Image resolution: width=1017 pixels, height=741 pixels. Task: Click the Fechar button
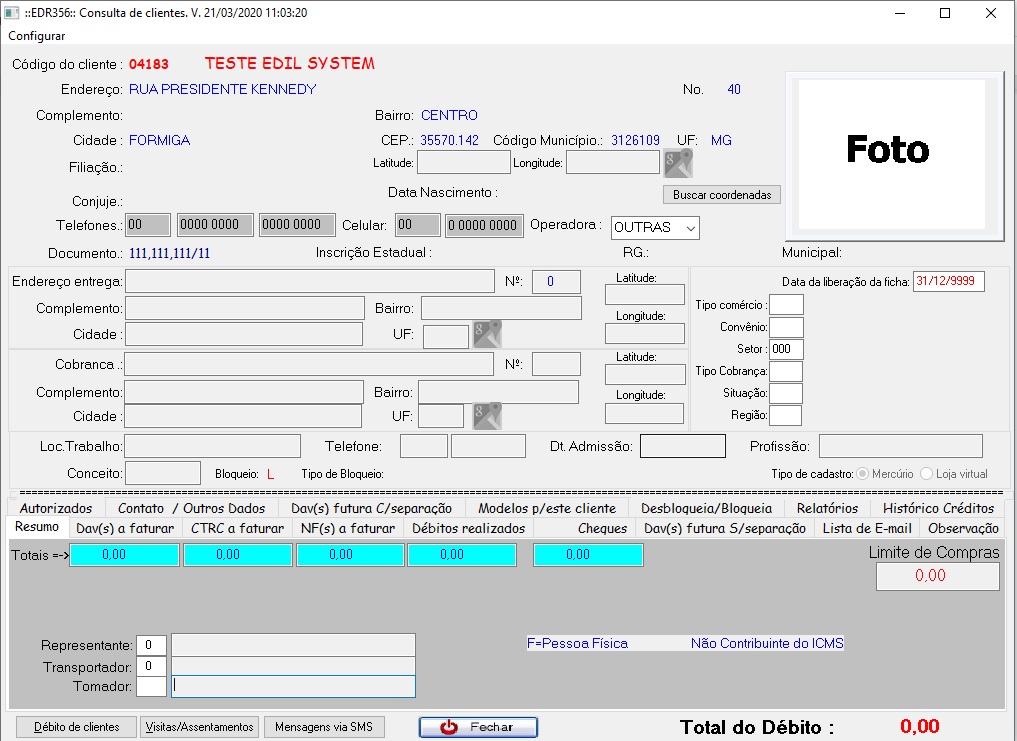pos(478,727)
